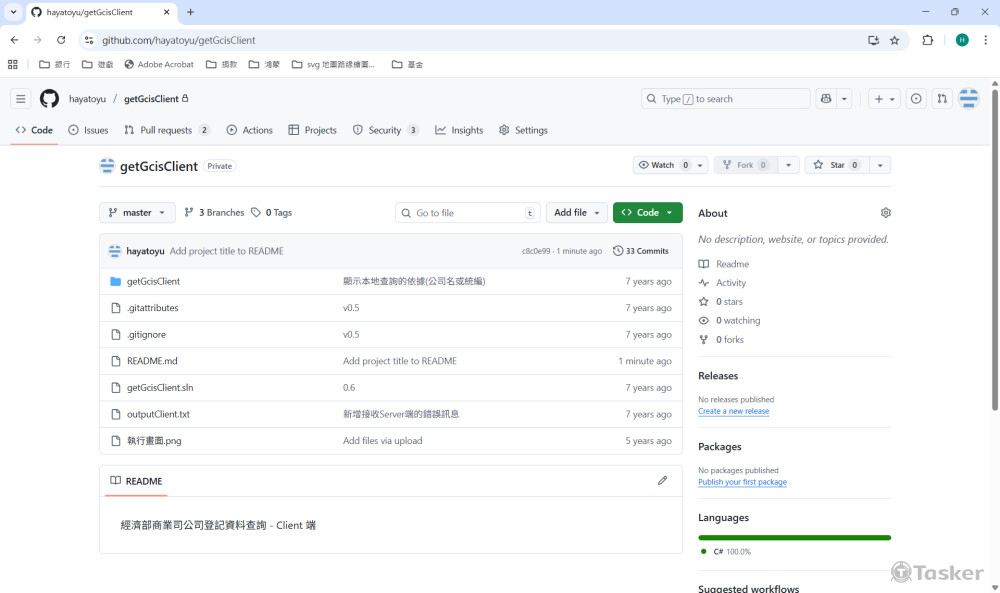Click the GitHub logo home icon
This screenshot has height=593, width=1000.
pos(49,99)
